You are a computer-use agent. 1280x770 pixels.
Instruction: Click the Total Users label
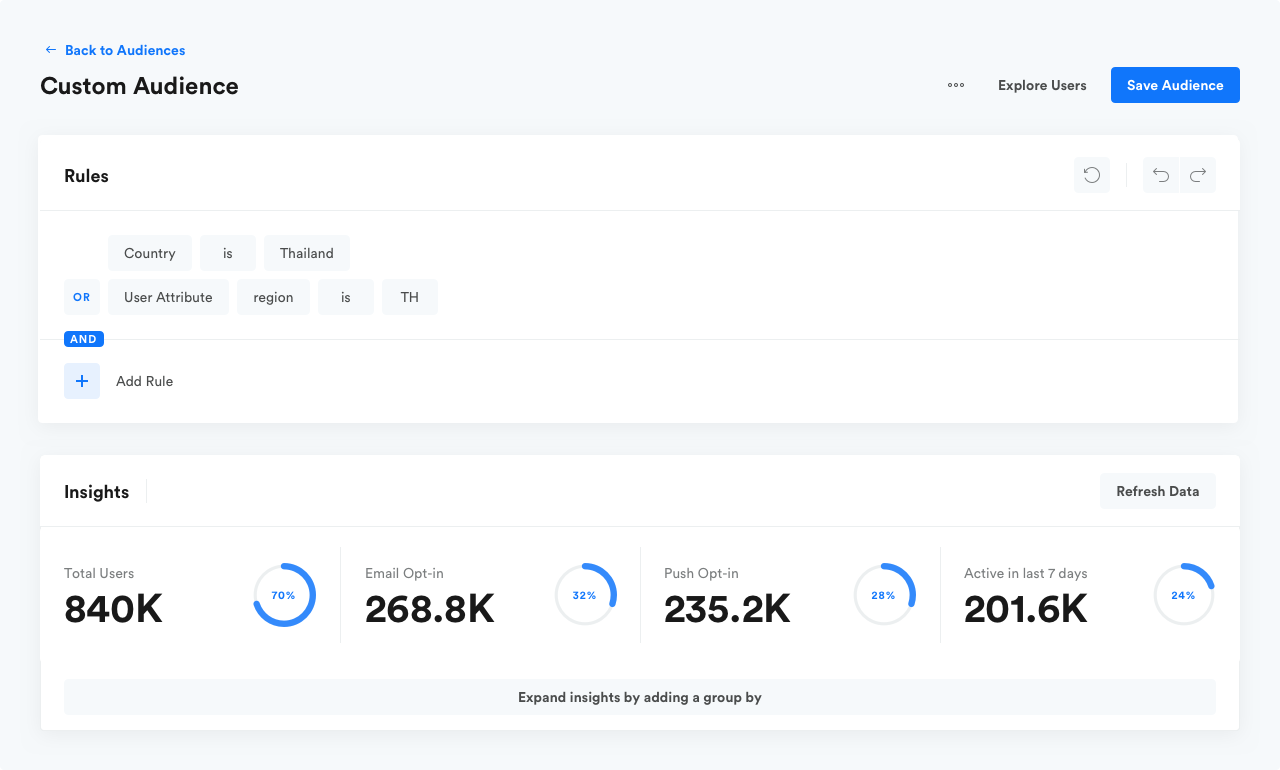[99, 573]
